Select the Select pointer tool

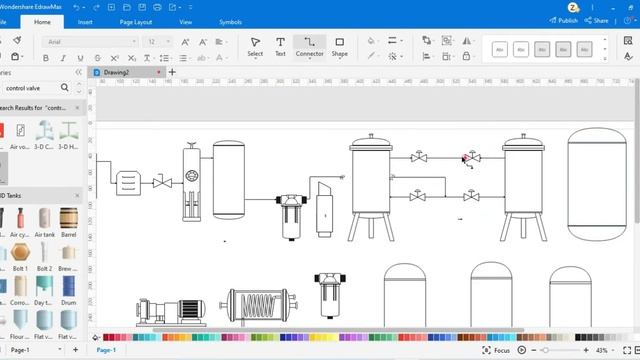[255, 47]
